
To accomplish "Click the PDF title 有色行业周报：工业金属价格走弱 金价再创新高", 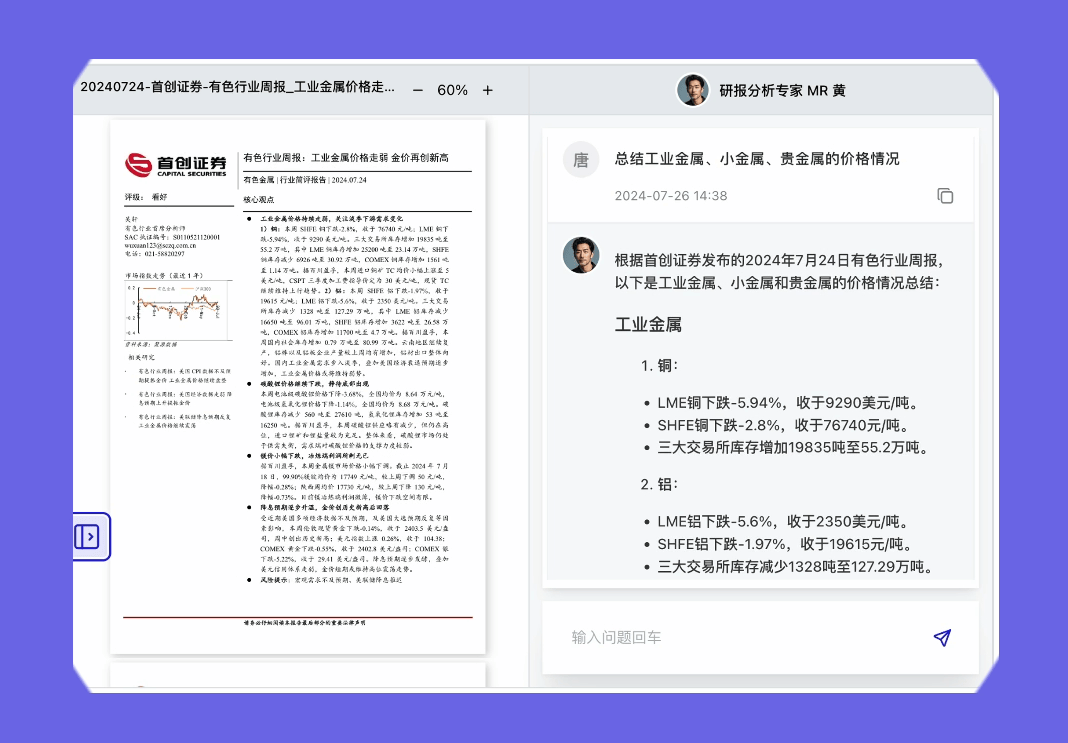I will (x=346, y=157).
